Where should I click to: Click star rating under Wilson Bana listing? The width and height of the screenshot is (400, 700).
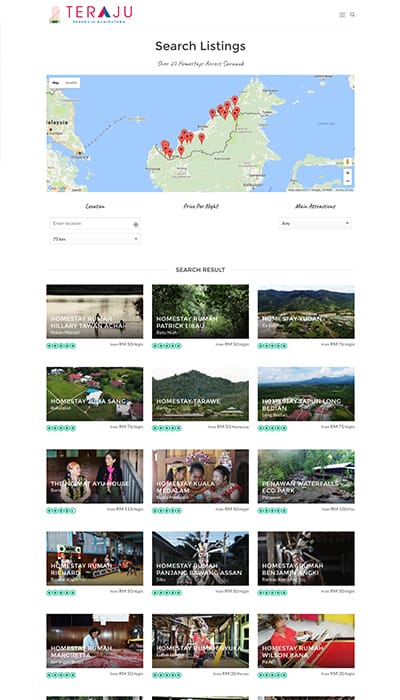coord(272,675)
